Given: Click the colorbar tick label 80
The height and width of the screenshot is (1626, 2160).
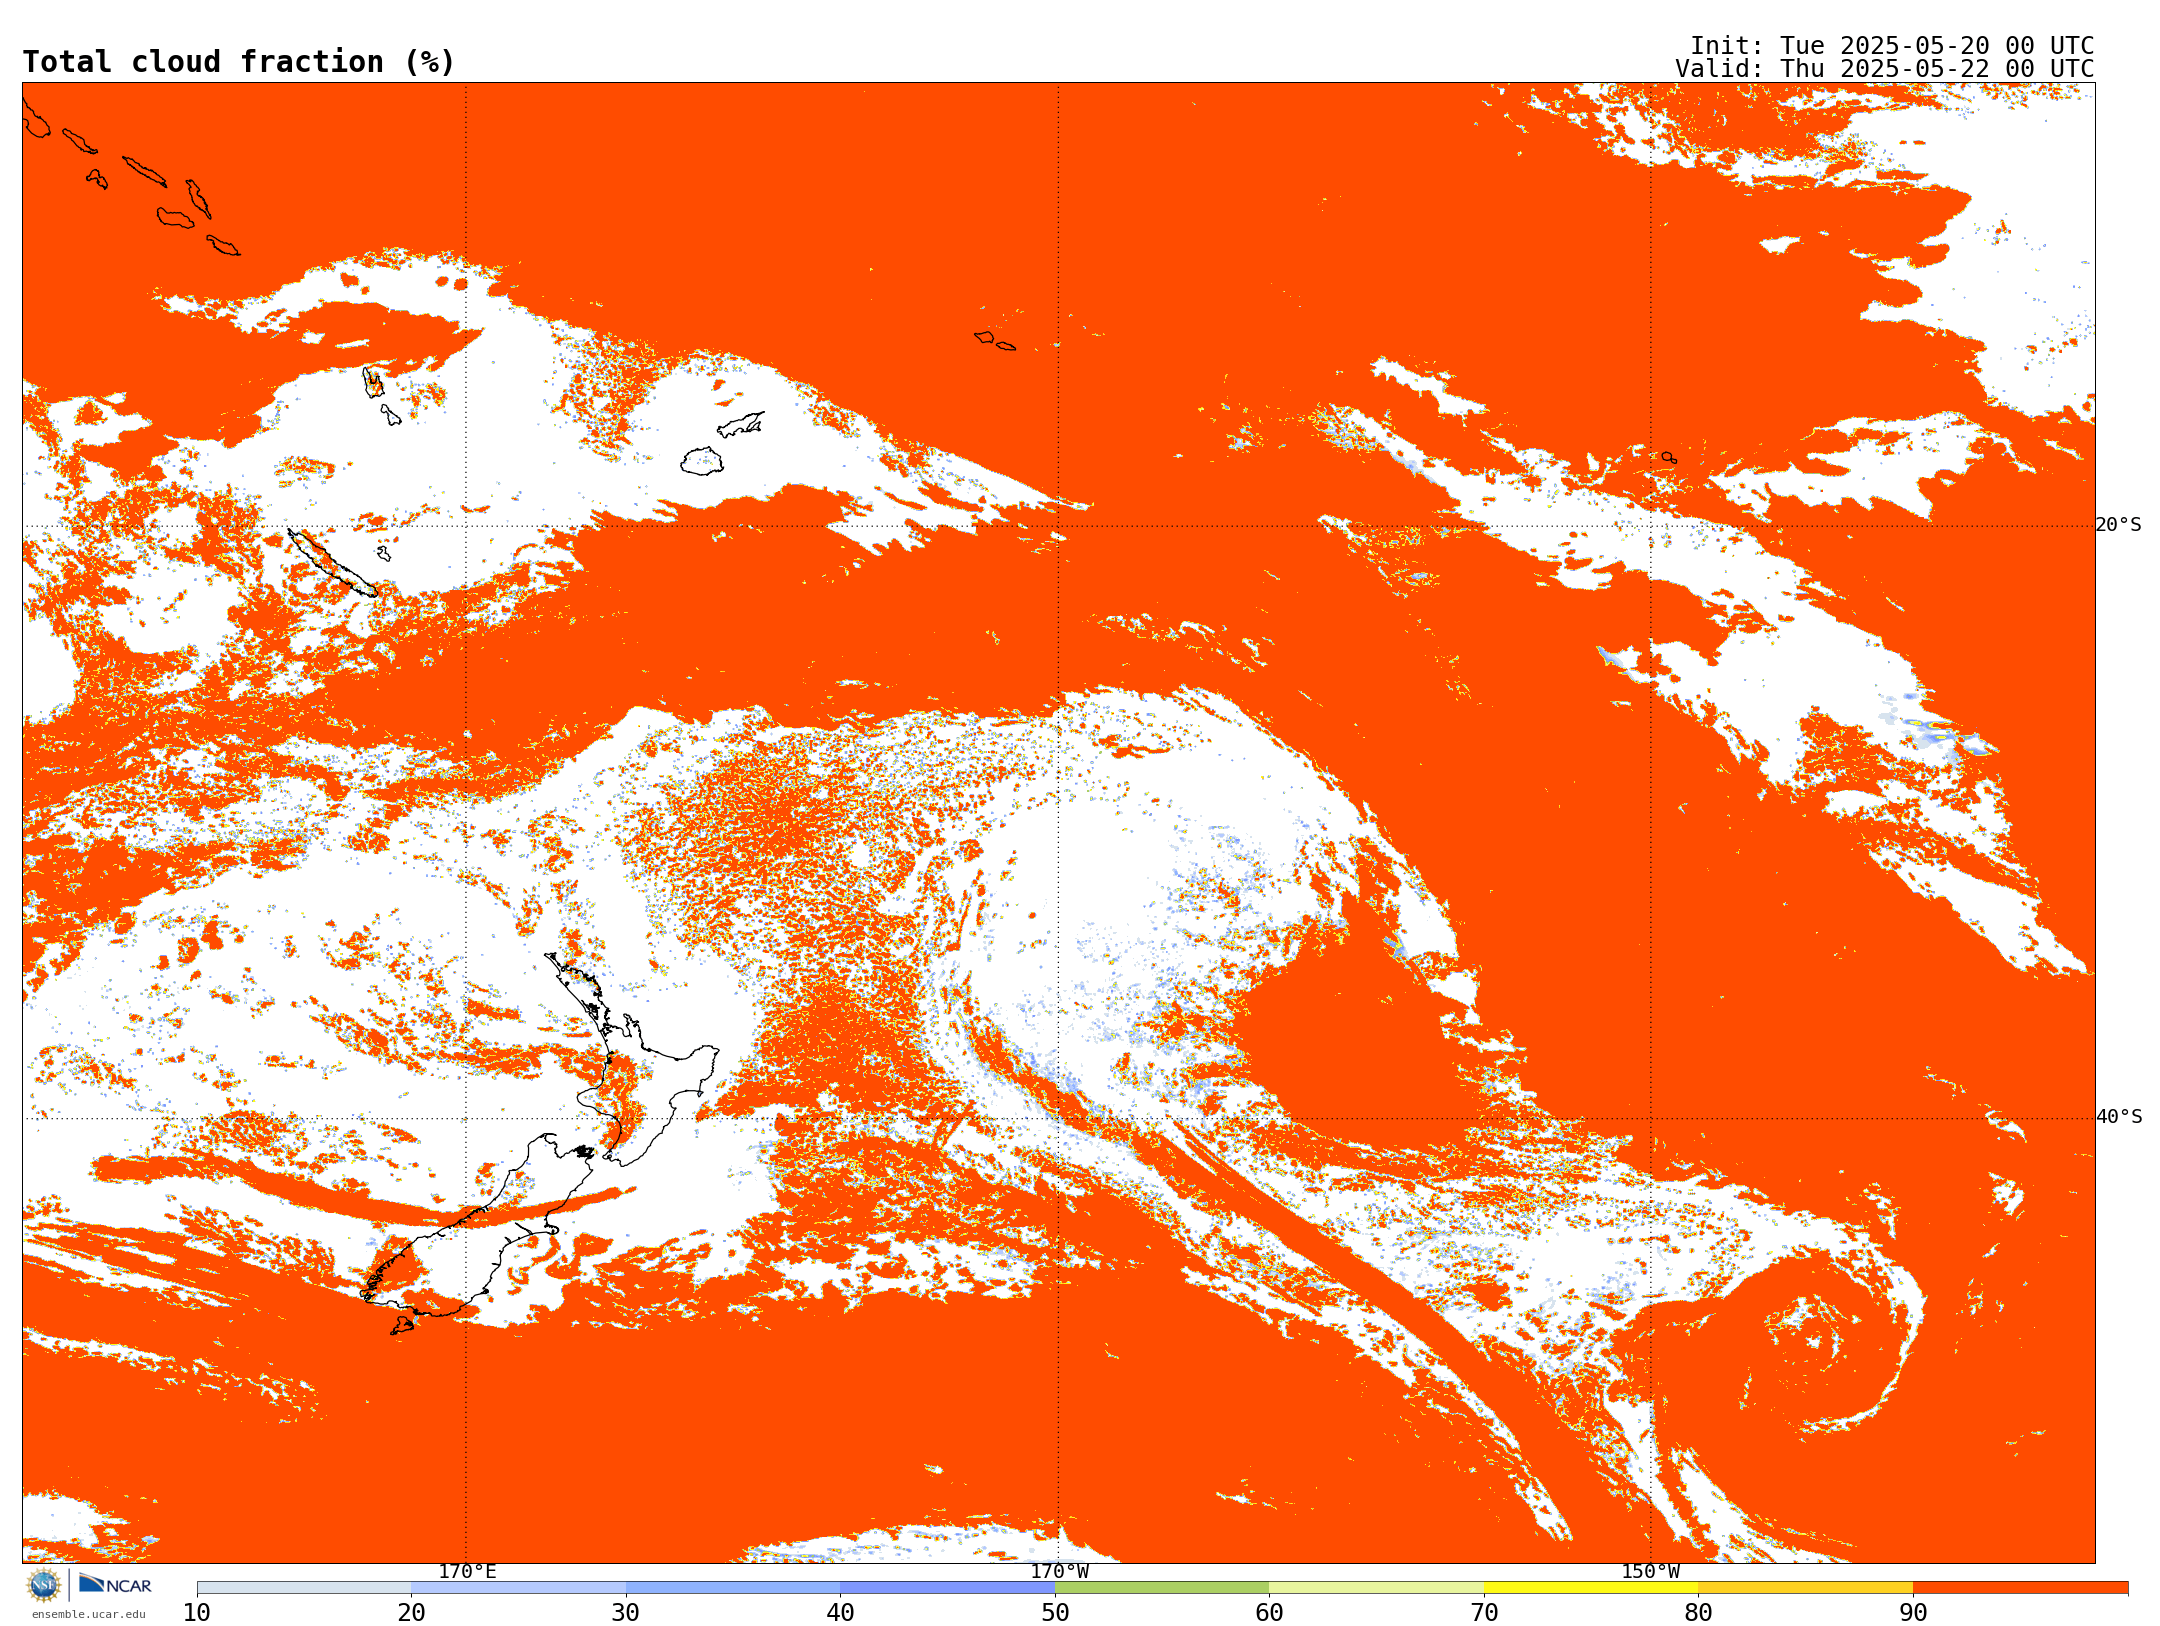Looking at the screenshot, I should pos(1698,1613).
